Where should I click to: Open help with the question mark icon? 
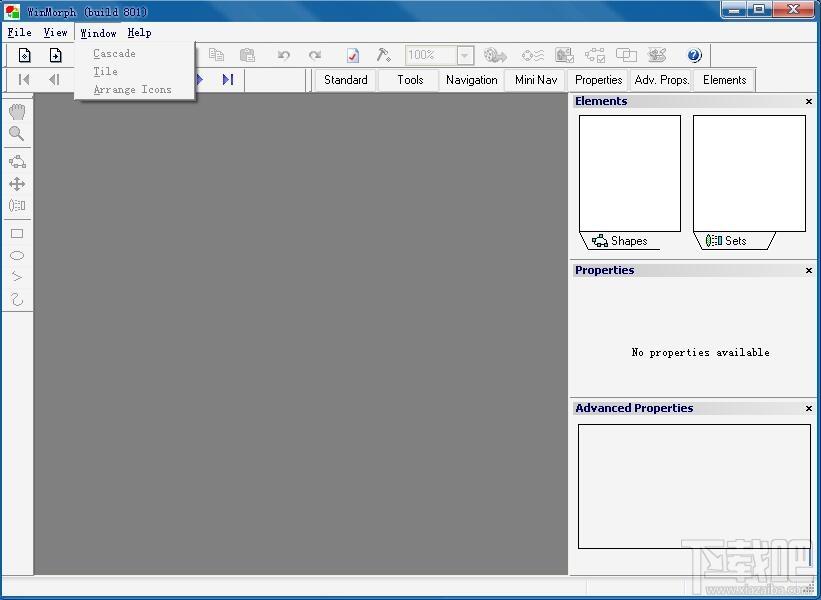tap(694, 55)
